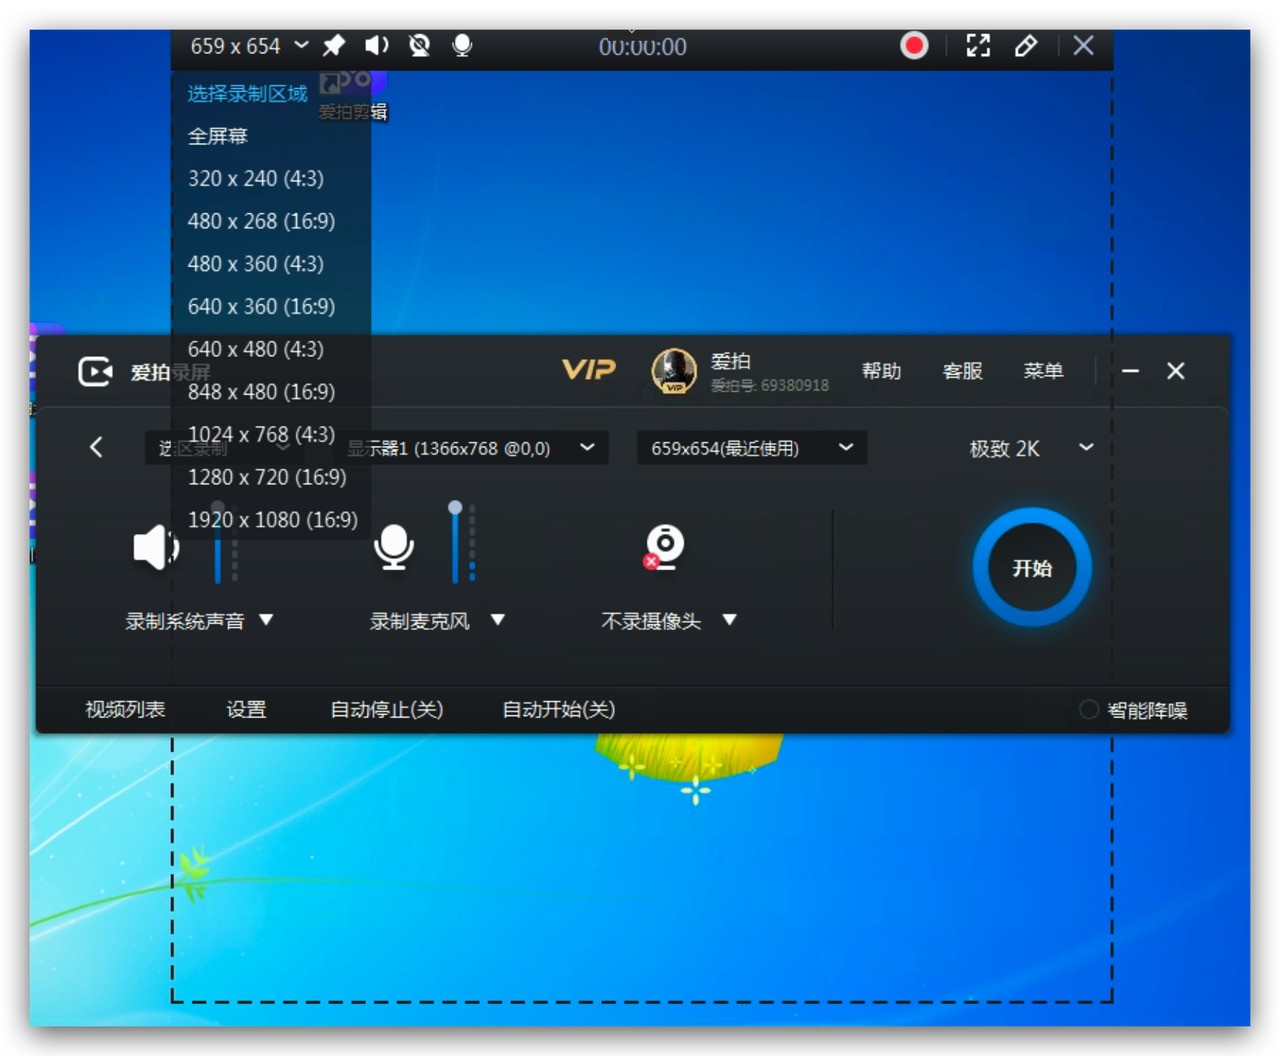Screen dimensions: 1280x1056
Task: Open the VIP membership badge
Action: 589,370
